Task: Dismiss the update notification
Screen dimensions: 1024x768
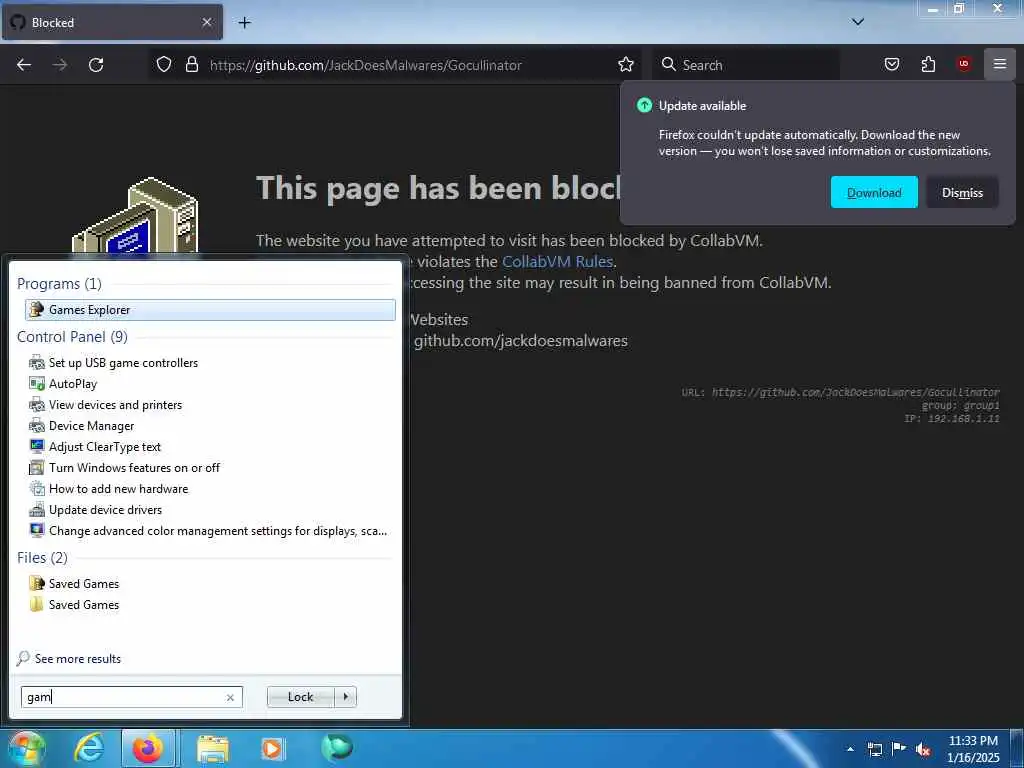Action: pos(962,193)
